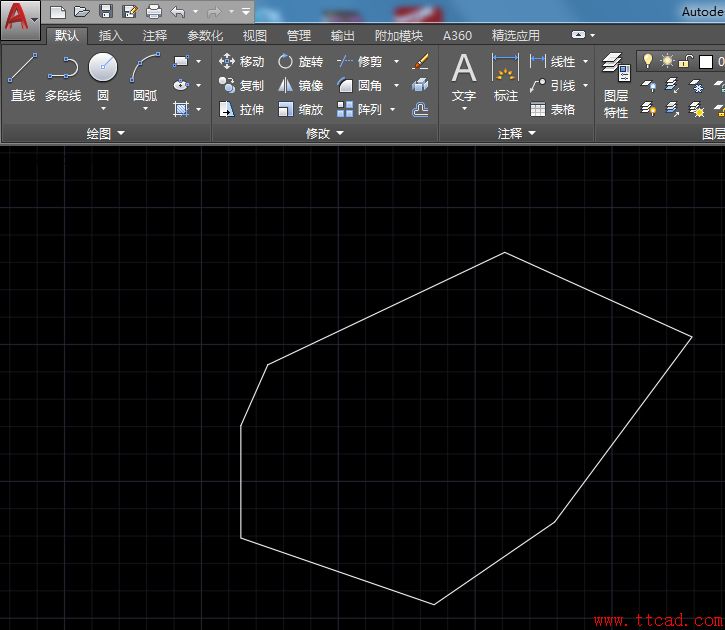Choose the Hatch tool icon
Image resolution: width=725 pixels, height=630 pixels.
pyautogui.click(x=181, y=109)
